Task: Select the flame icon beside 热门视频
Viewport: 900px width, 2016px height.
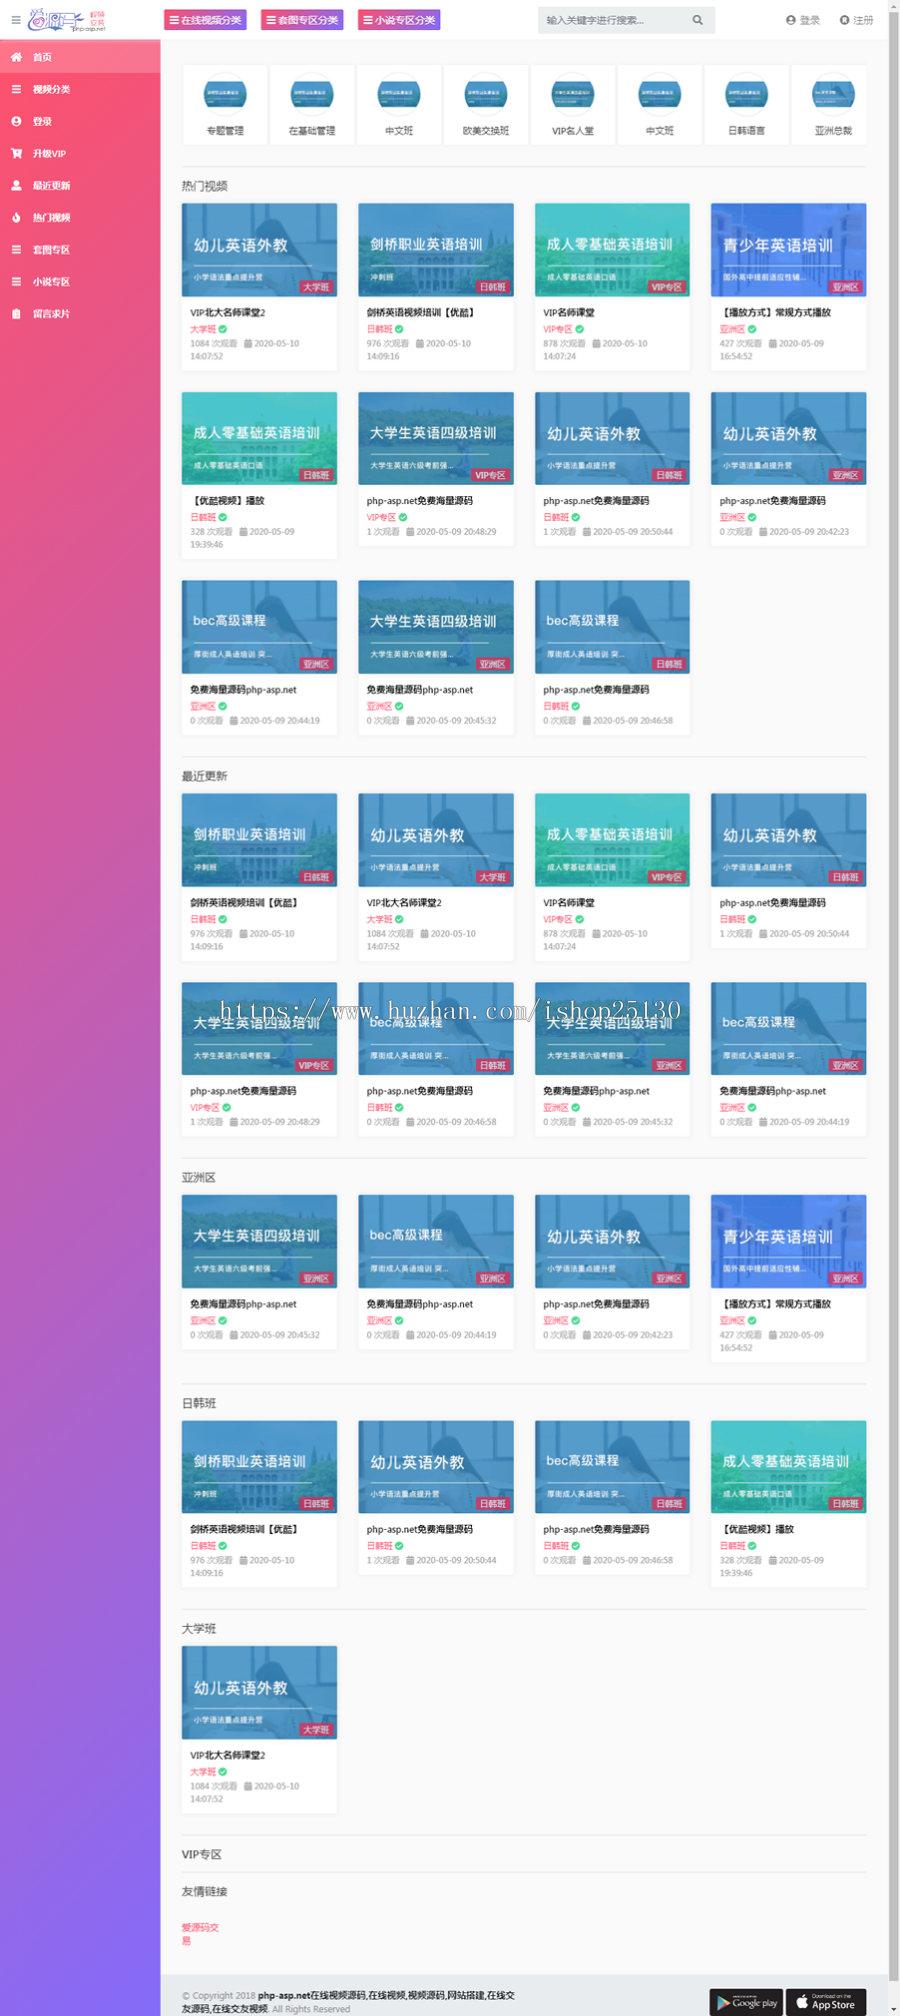Action: pyautogui.click(x=16, y=217)
